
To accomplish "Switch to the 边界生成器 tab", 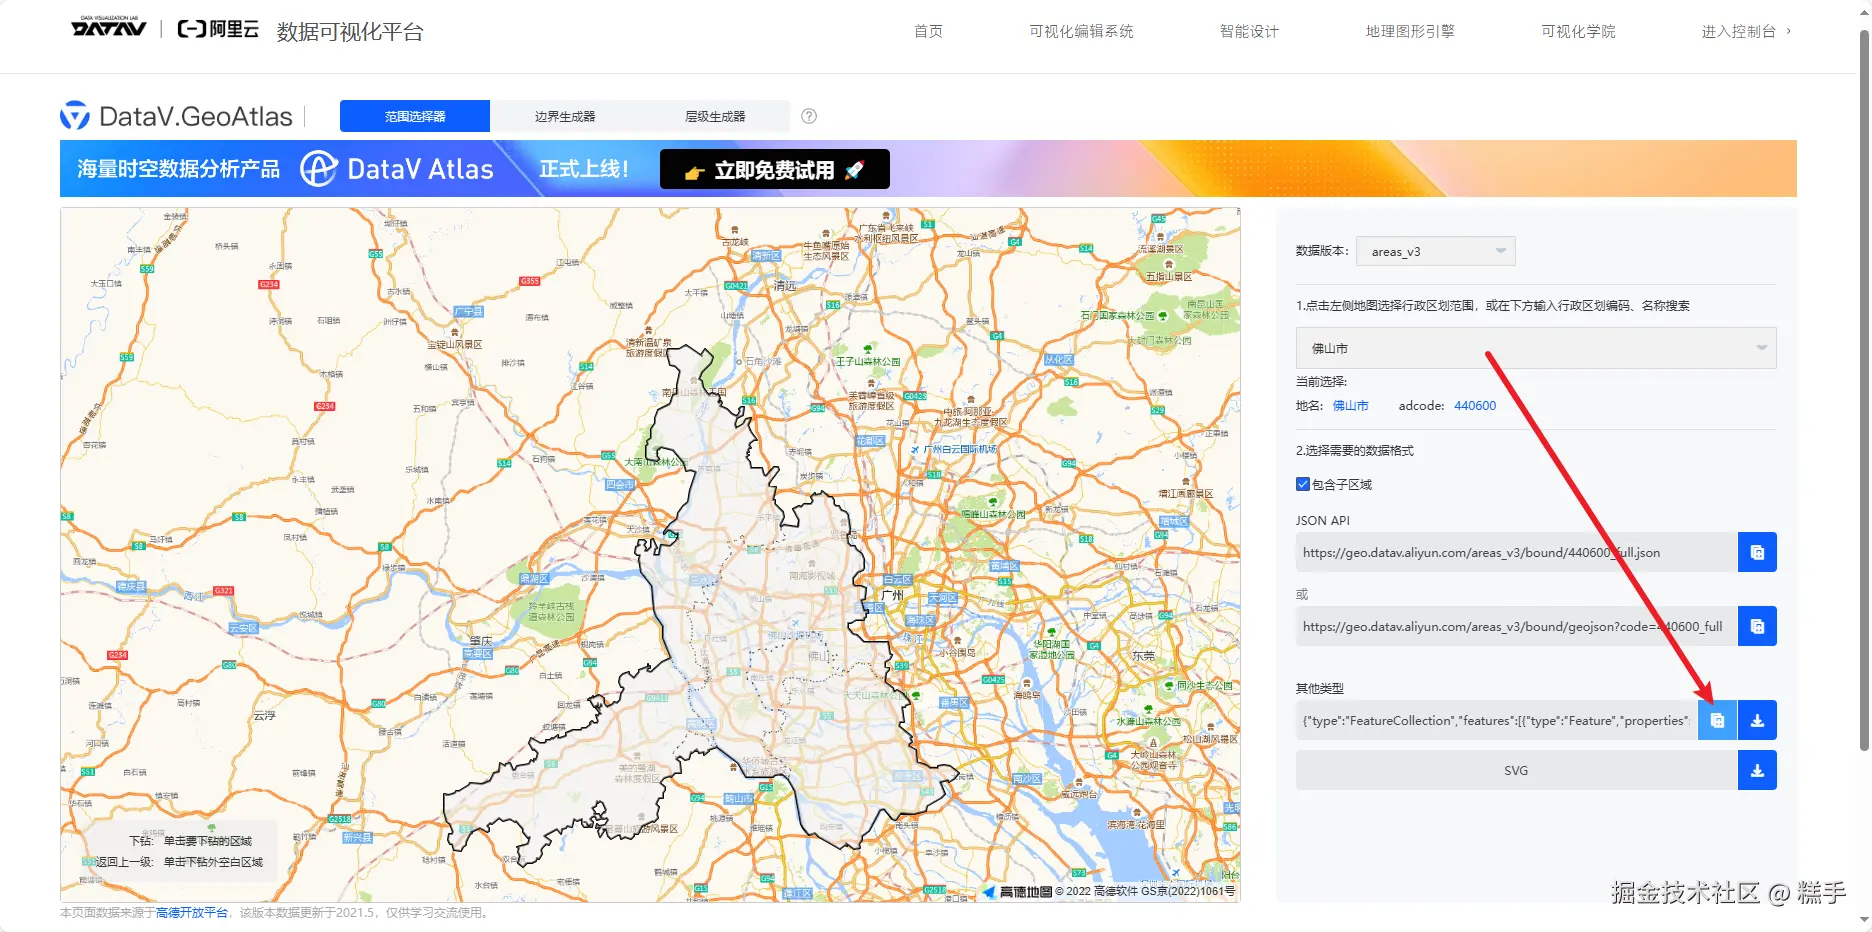I will pos(565,116).
